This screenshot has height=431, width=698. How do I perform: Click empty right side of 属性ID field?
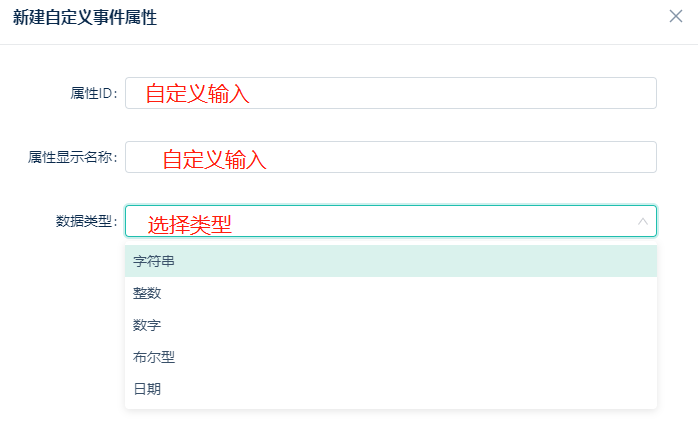(x=490, y=93)
